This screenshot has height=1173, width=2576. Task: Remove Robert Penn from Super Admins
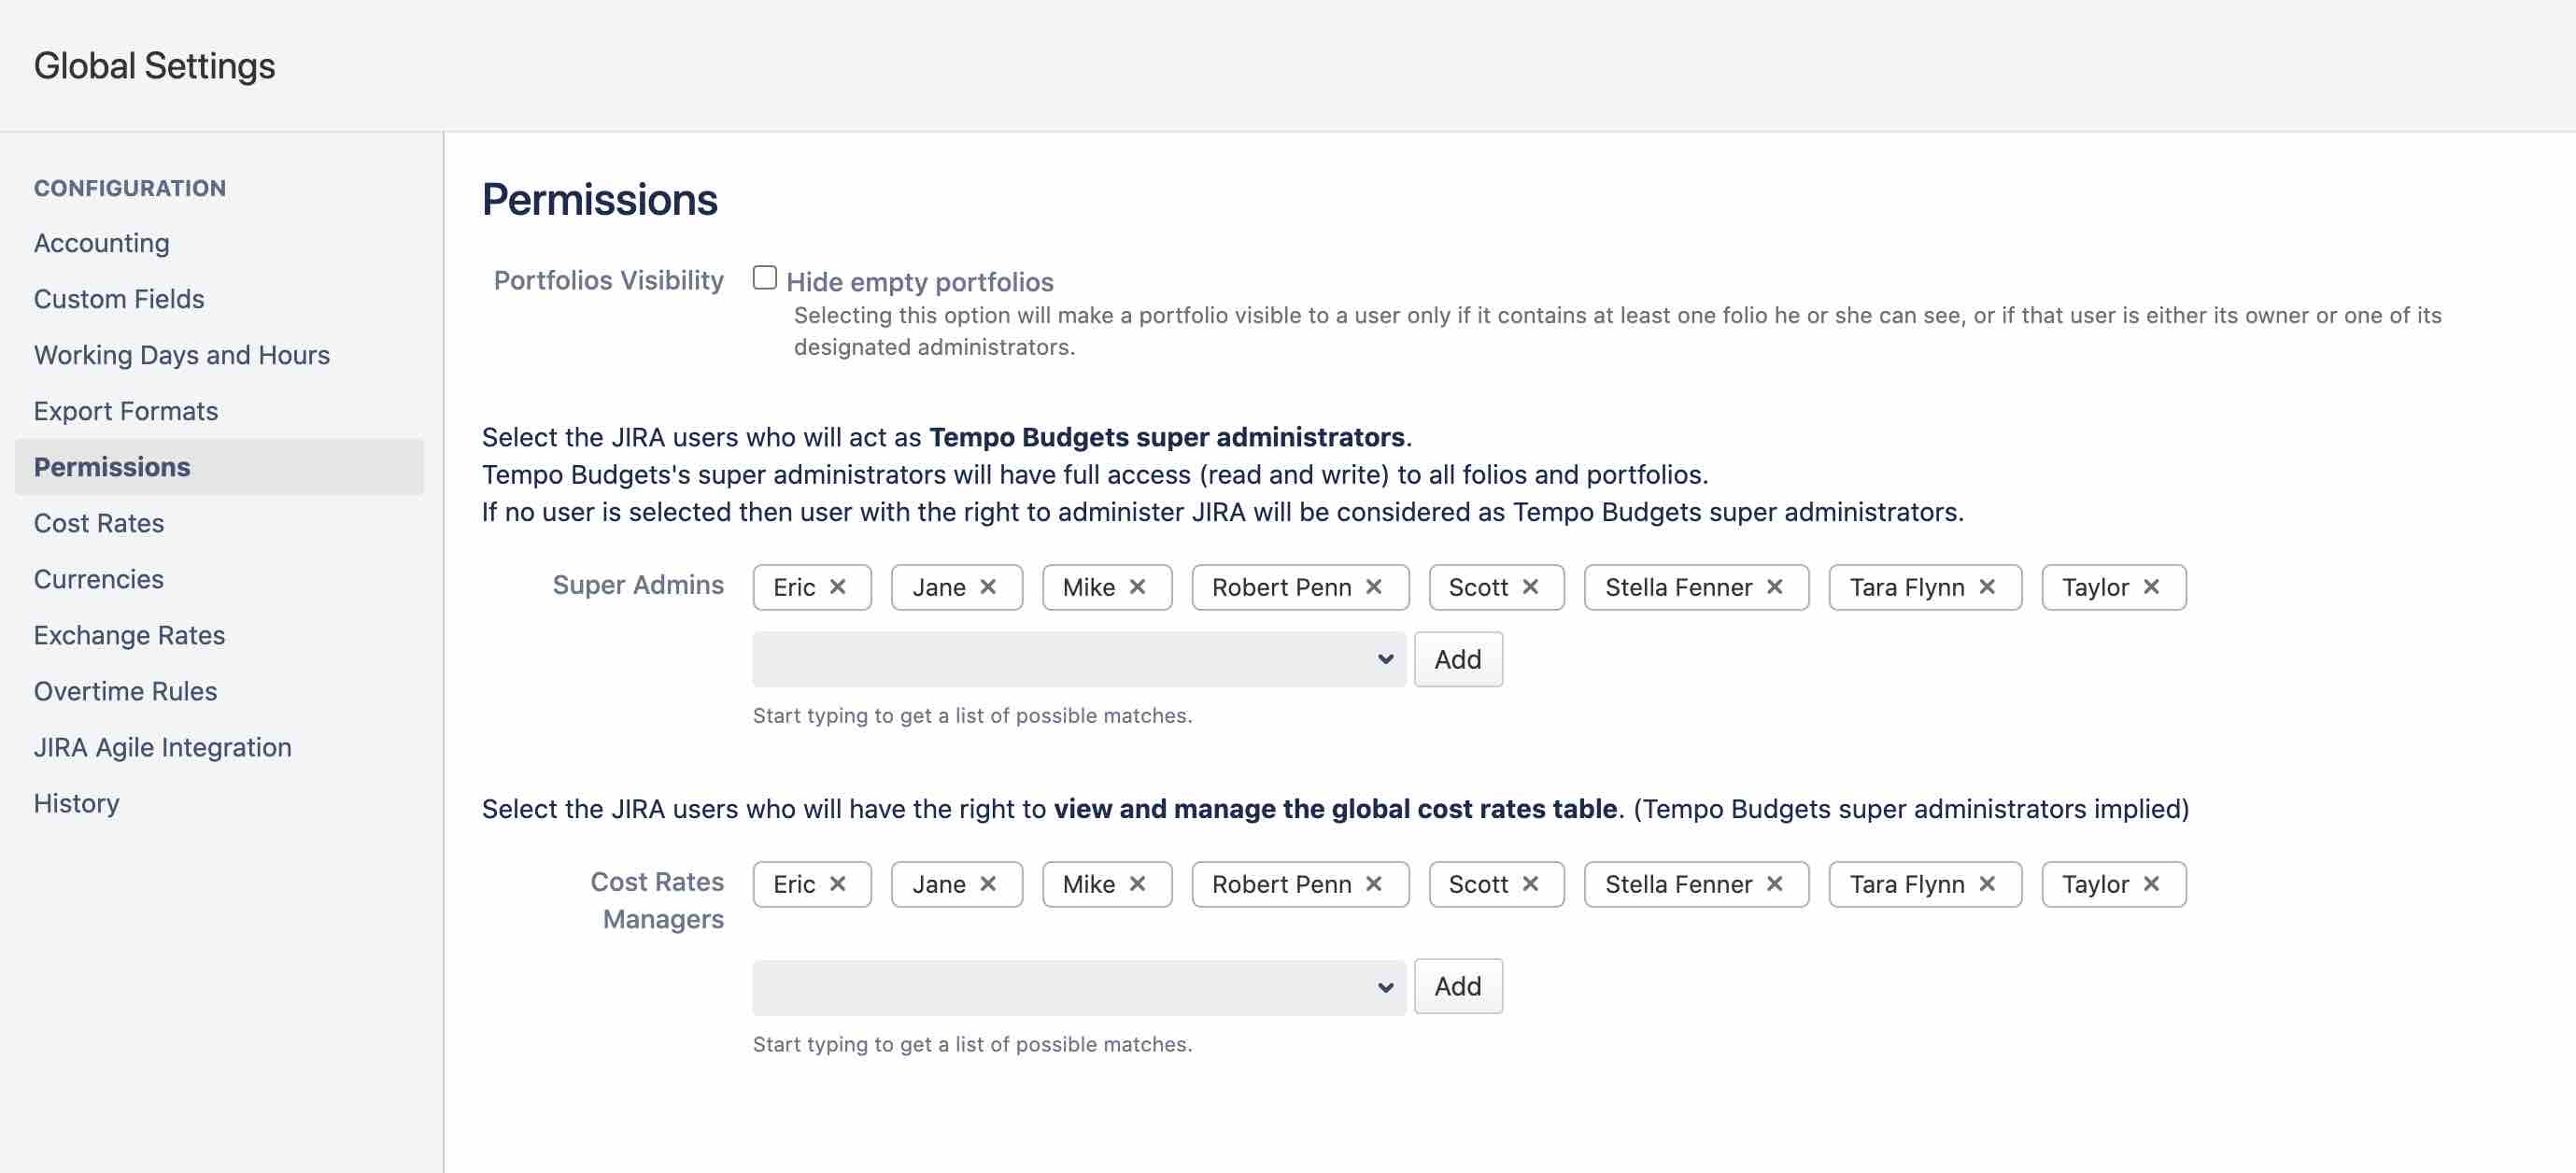coord(1375,587)
